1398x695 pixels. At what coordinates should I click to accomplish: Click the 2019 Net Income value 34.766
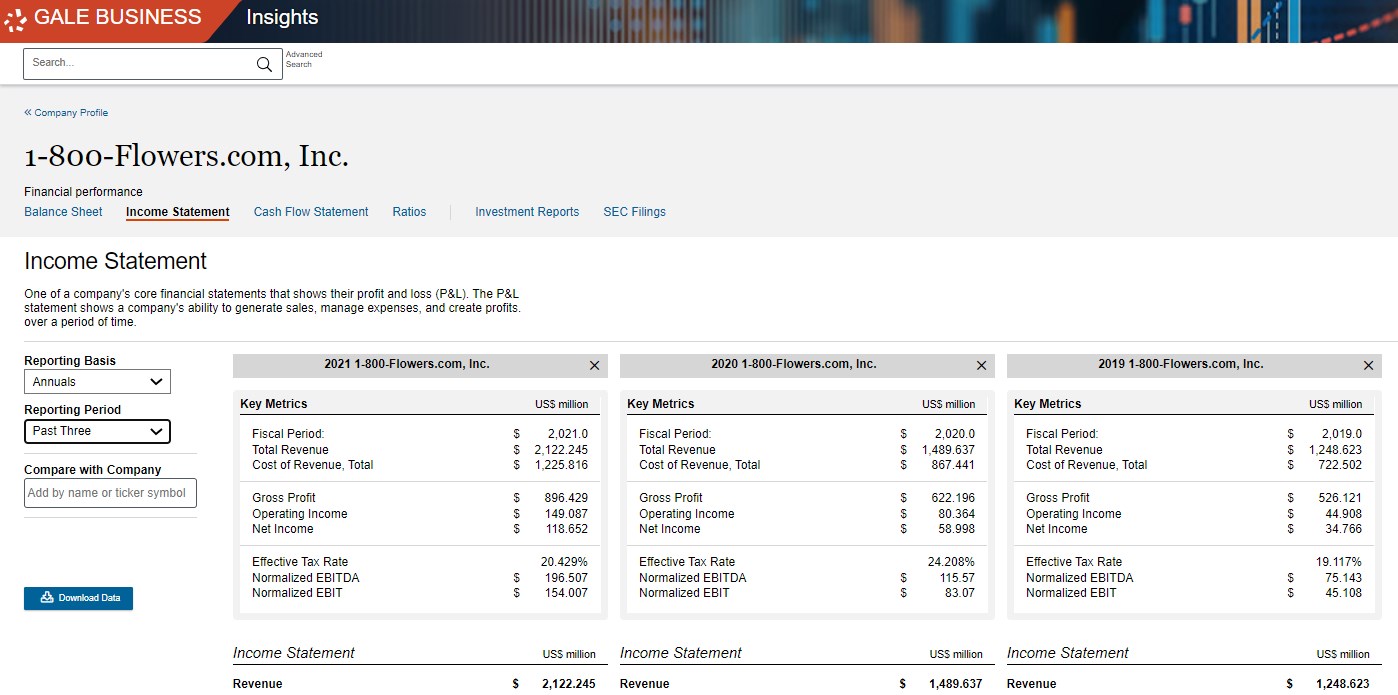point(1344,529)
